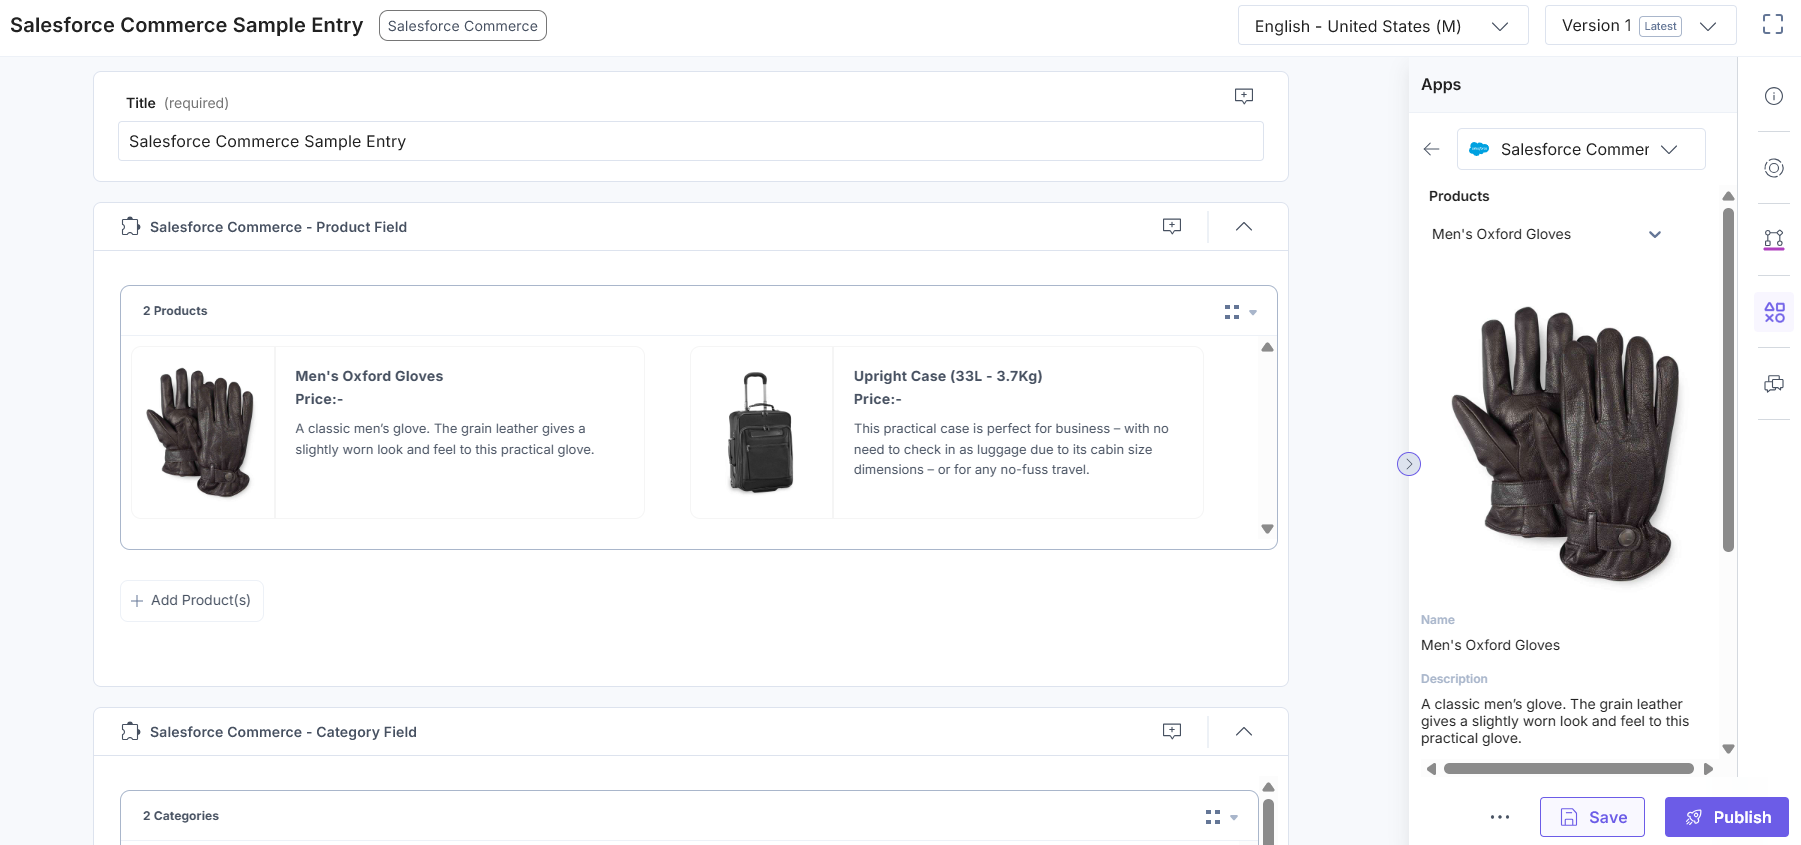This screenshot has width=1801, height=845.
Task: Open the Version 1 dropdown
Action: (1640, 26)
